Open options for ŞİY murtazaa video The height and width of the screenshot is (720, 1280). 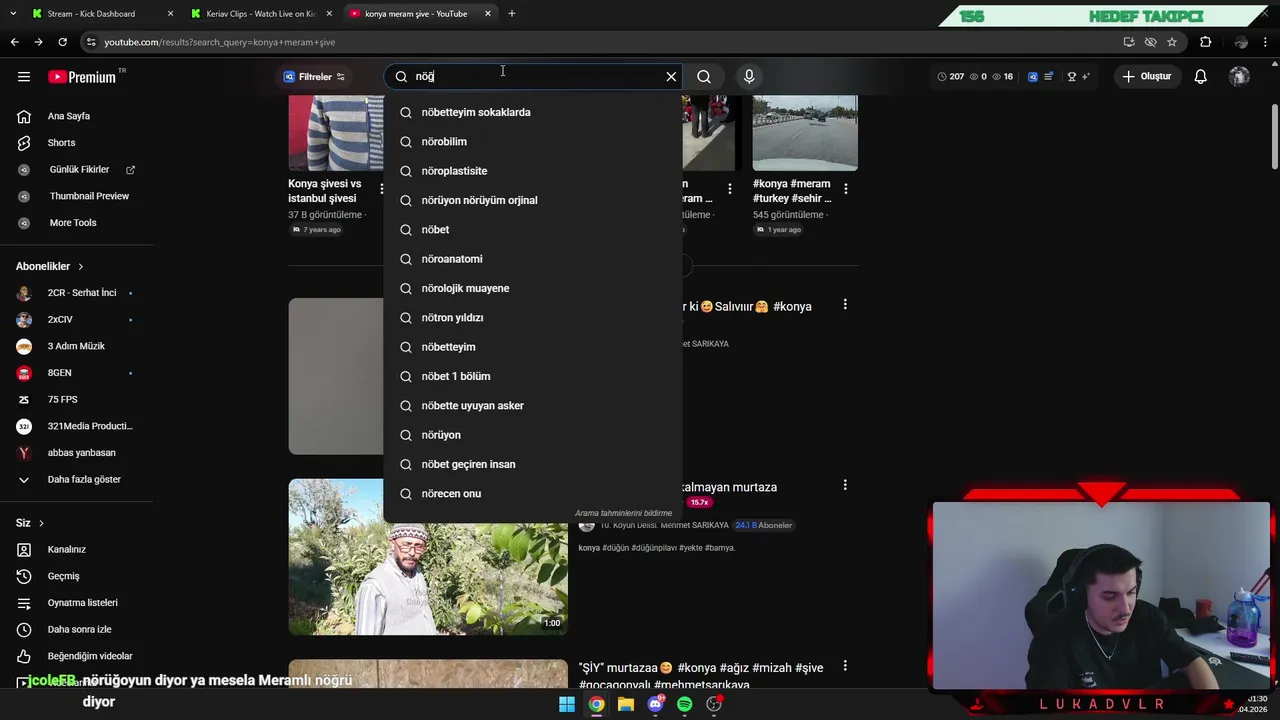[x=845, y=666]
